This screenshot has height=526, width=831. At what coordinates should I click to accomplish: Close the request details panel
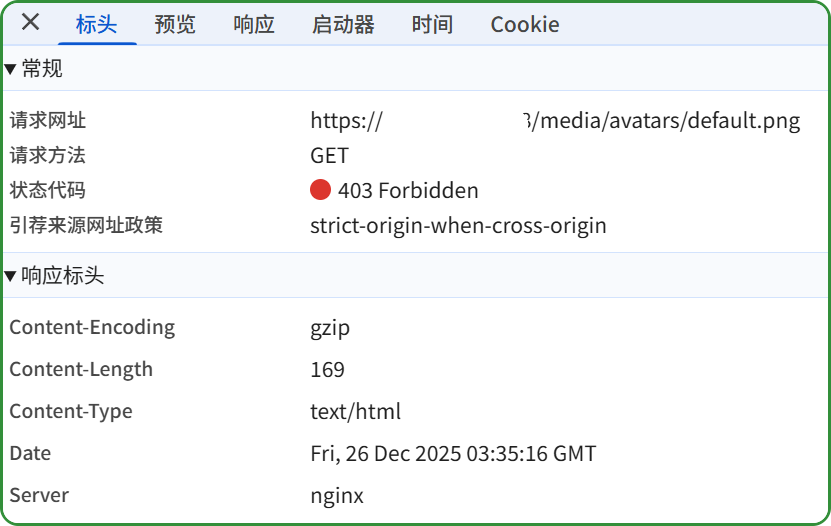31,23
